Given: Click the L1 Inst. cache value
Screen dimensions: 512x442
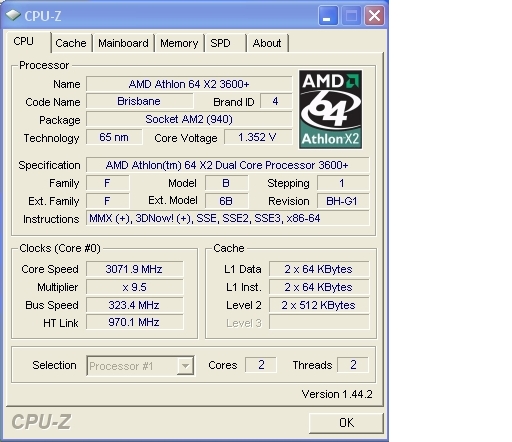Looking at the screenshot, I should (319, 287).
